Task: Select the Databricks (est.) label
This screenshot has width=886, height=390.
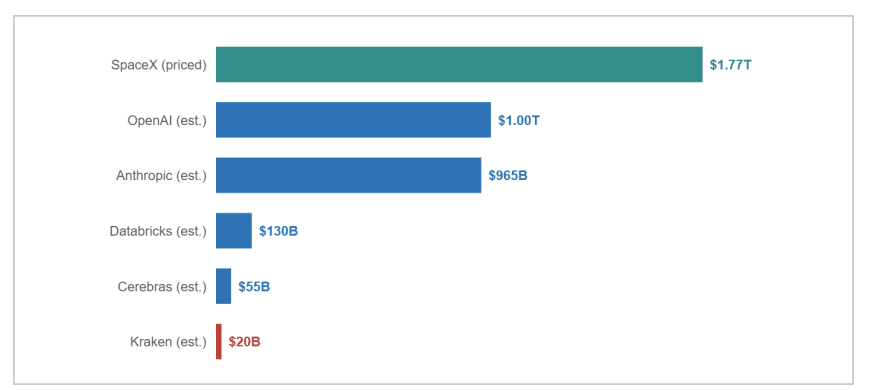Action: tap(158, 231)
